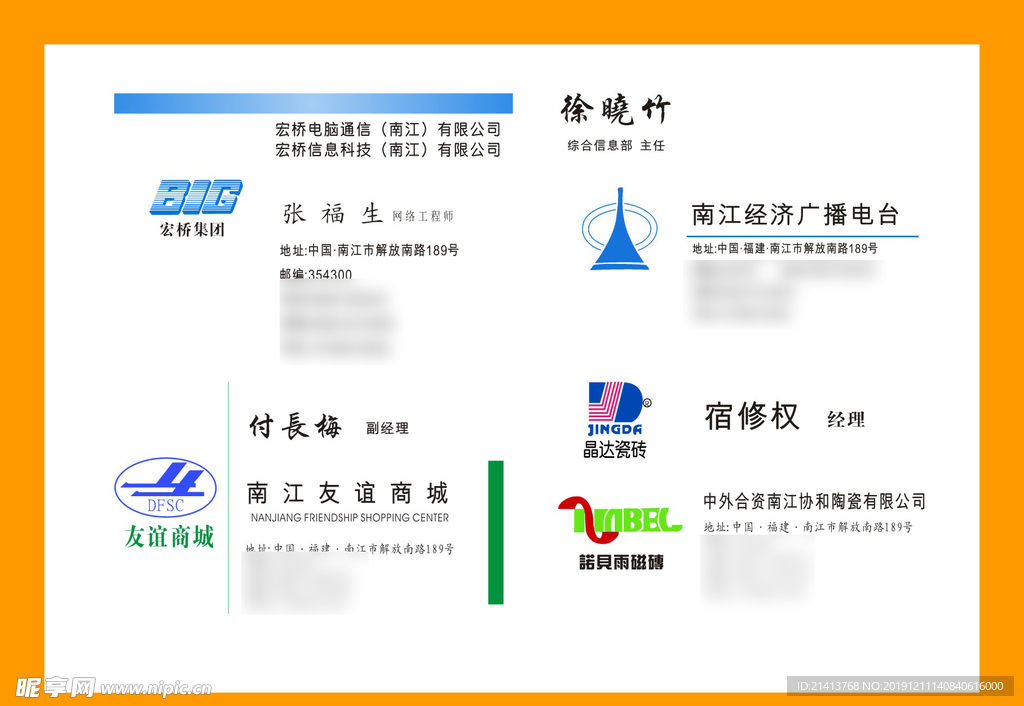1024x706 pixels.
Task: Select the name 张福生
Action: click(x=332, y=214)
